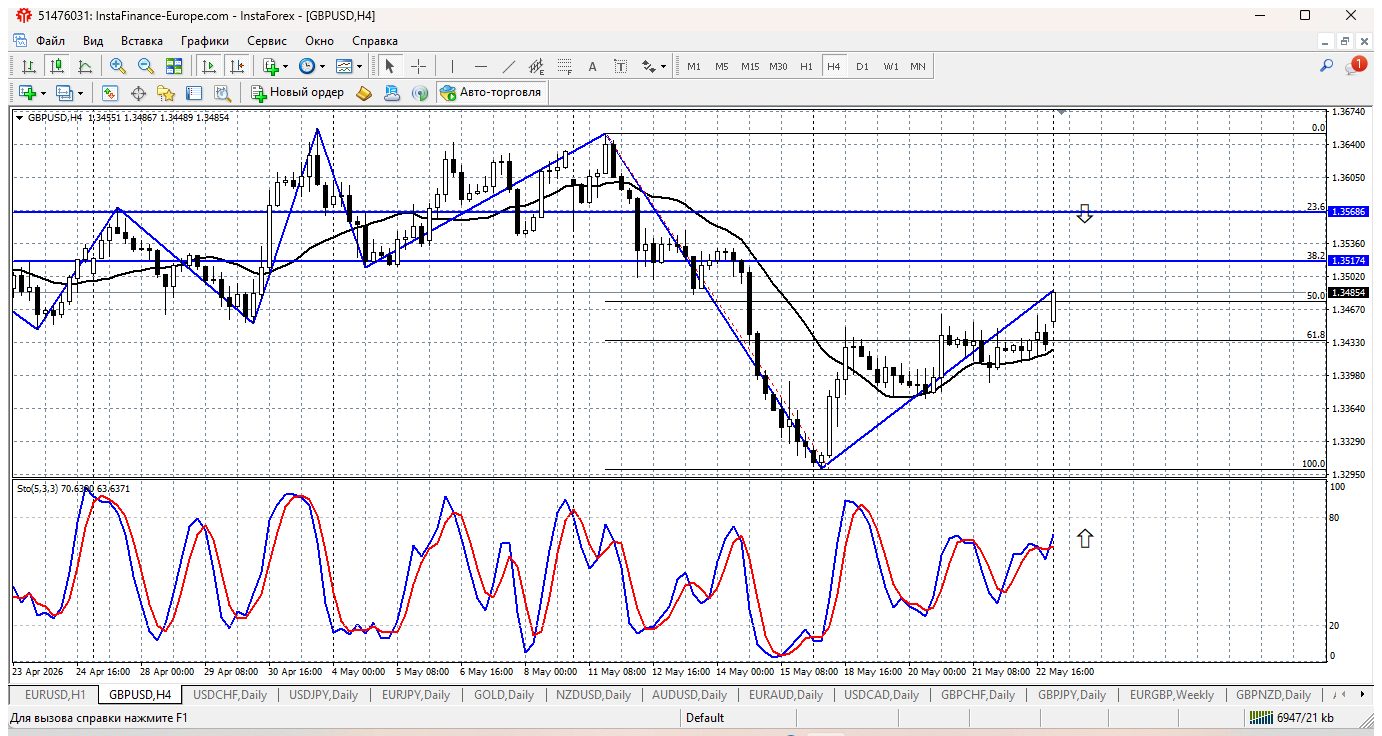Open the Navigator folder-star icon

[x=166, y=92]
